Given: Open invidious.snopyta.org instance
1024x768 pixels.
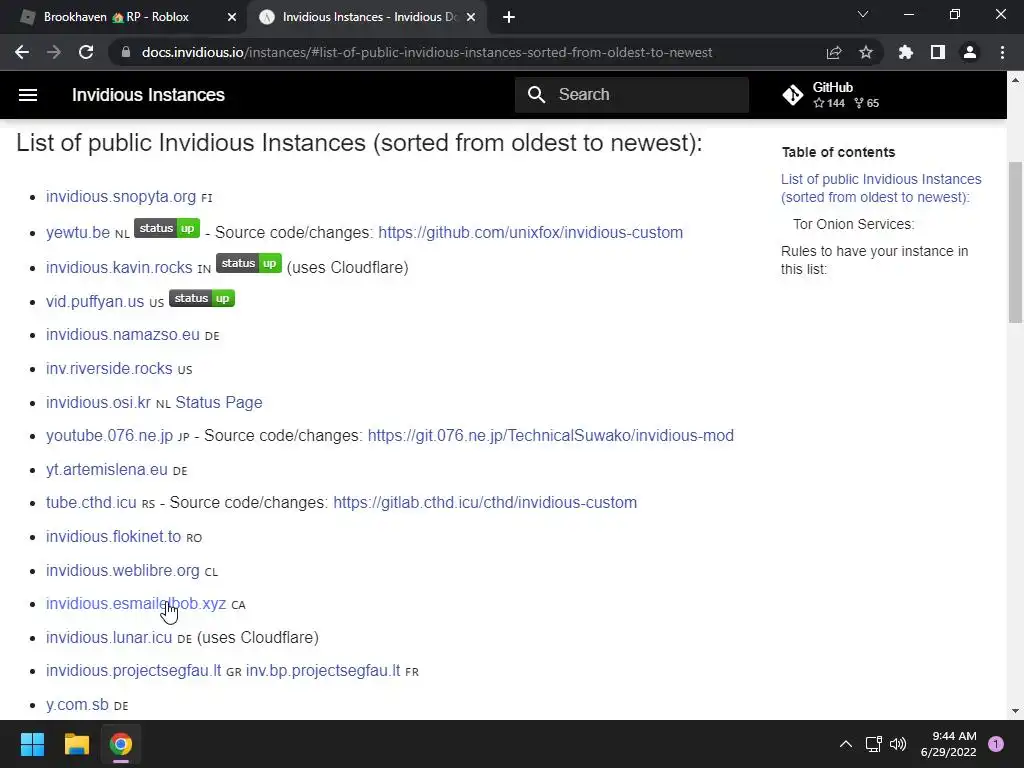Looking at the screenshot, I should 121,197.
